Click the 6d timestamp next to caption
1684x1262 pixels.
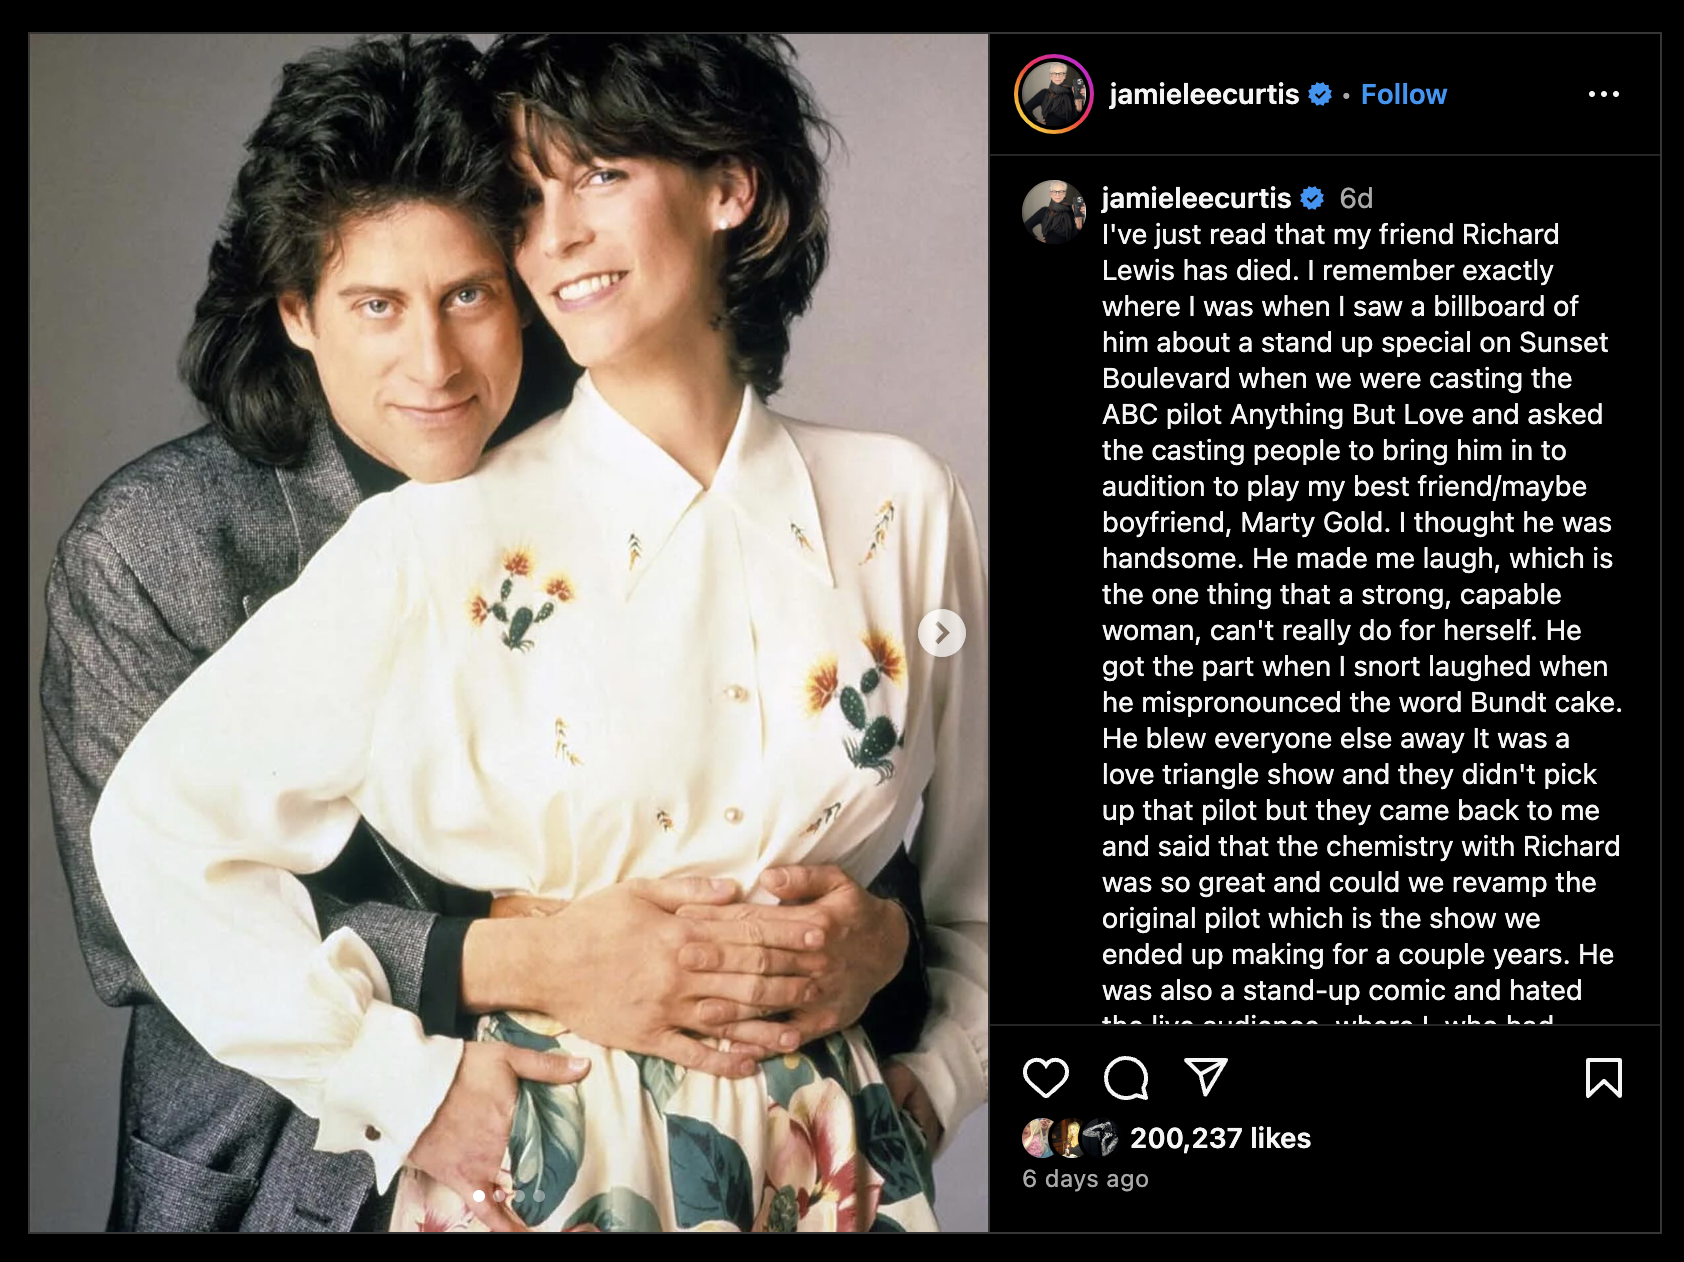[1356, 198]
